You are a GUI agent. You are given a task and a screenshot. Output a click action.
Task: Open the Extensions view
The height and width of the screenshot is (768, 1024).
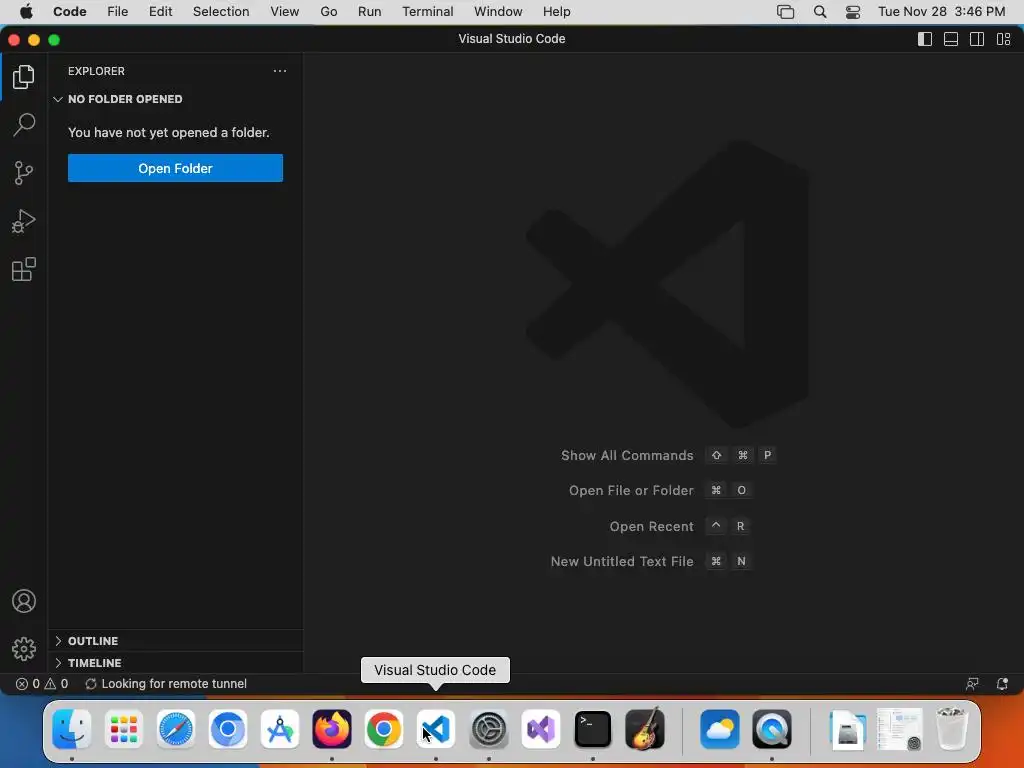pyautogui.click(x=24, y=269)
